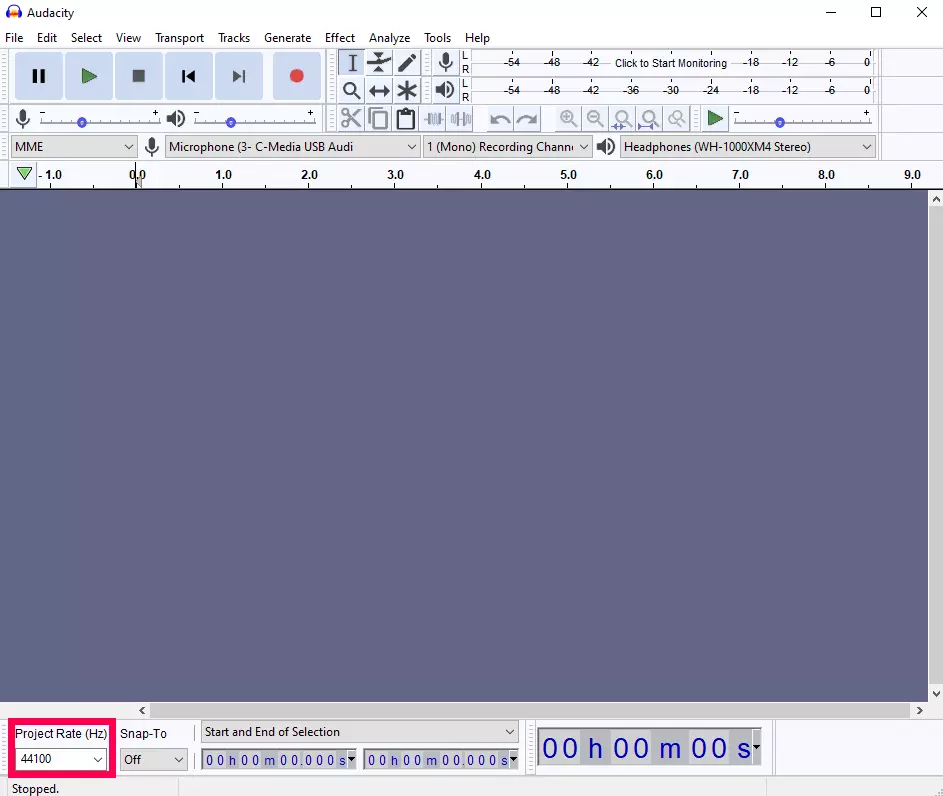Open the Start and End of Selection dropdown
This screenshot has width=943, height=796.
360,732
